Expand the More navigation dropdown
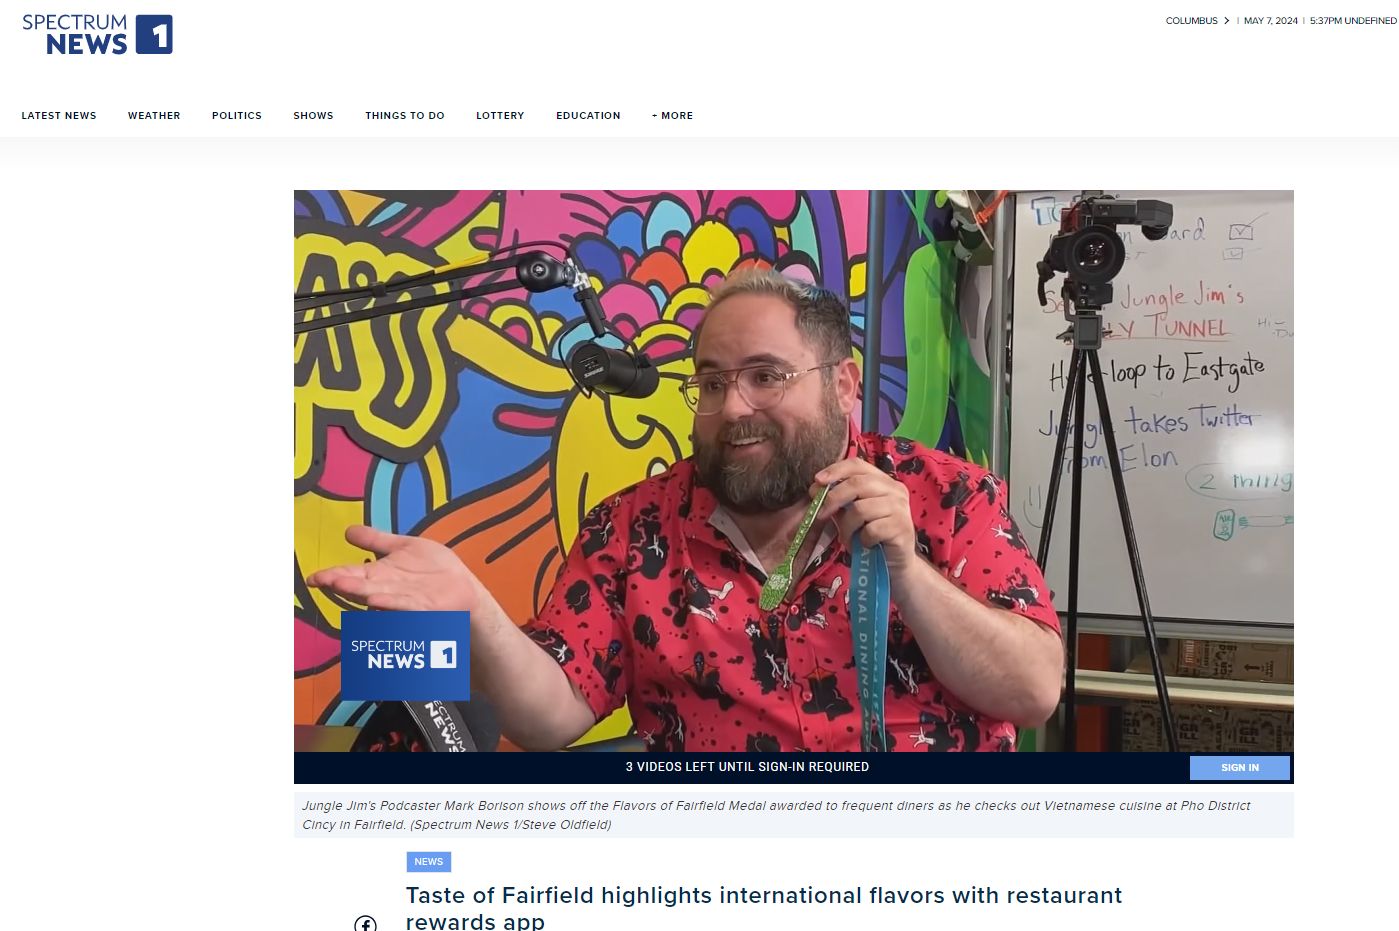The height and width of the screenshot is (931, 1399). 672,116
